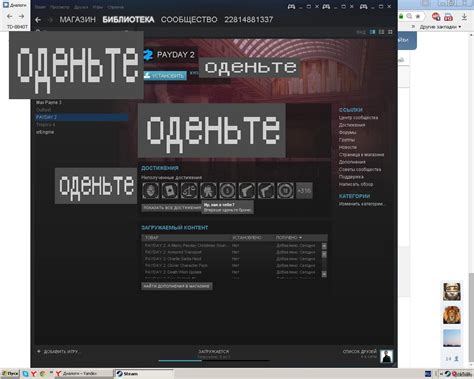Click ПОКАЗАТЬ ВСЕ ДОСТИЖЕНИЯ button

(172, 208)
